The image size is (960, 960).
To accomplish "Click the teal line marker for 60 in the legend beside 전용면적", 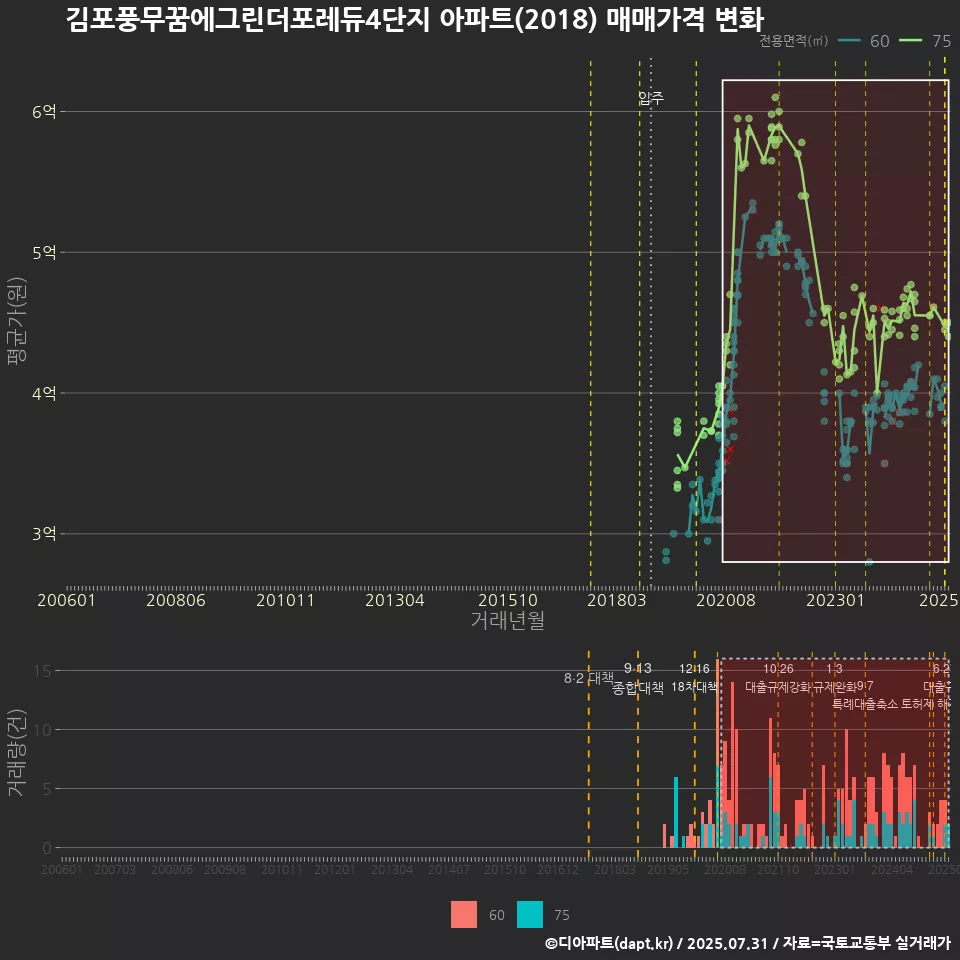I will [x=849, y=41].
